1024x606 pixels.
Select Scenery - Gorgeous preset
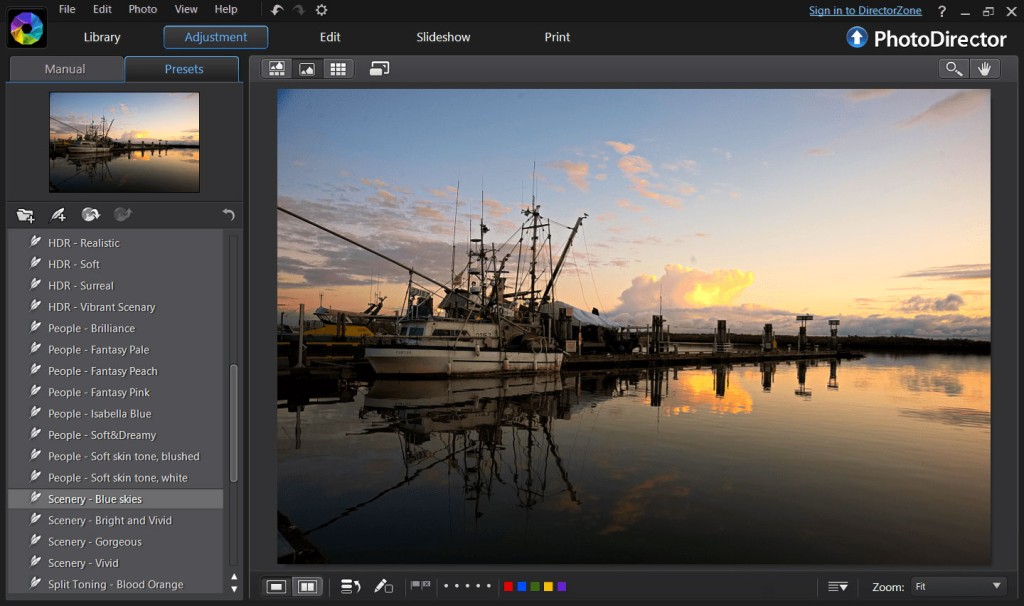[95, 542]
